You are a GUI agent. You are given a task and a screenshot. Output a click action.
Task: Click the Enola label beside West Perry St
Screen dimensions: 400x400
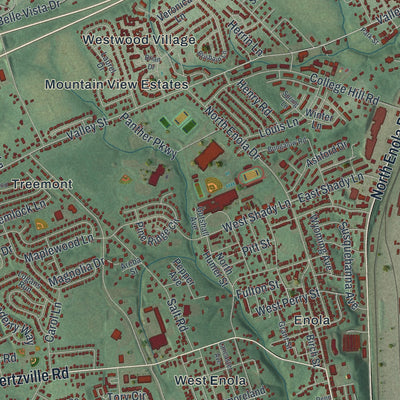312,320
